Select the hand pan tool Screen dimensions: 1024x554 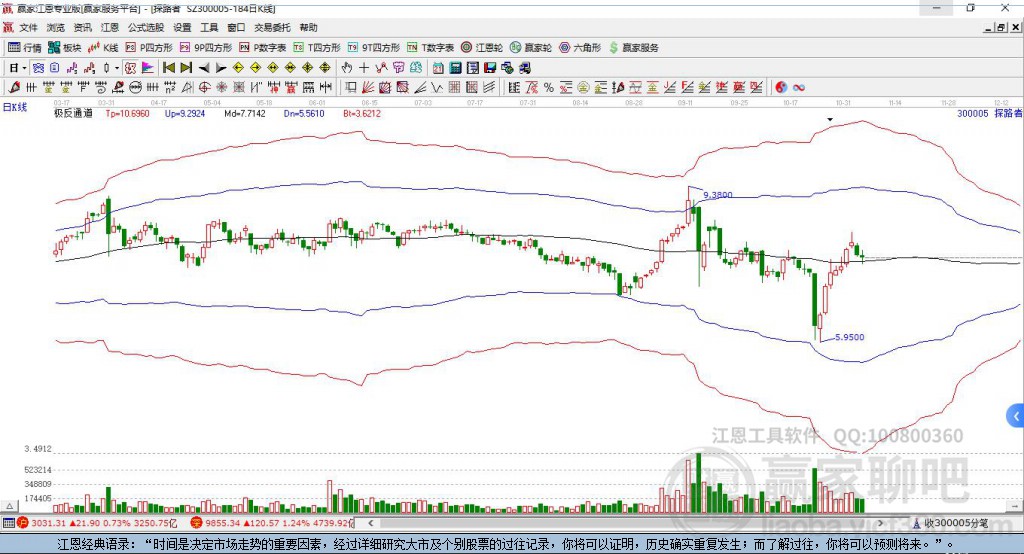(x=346, y=68)
